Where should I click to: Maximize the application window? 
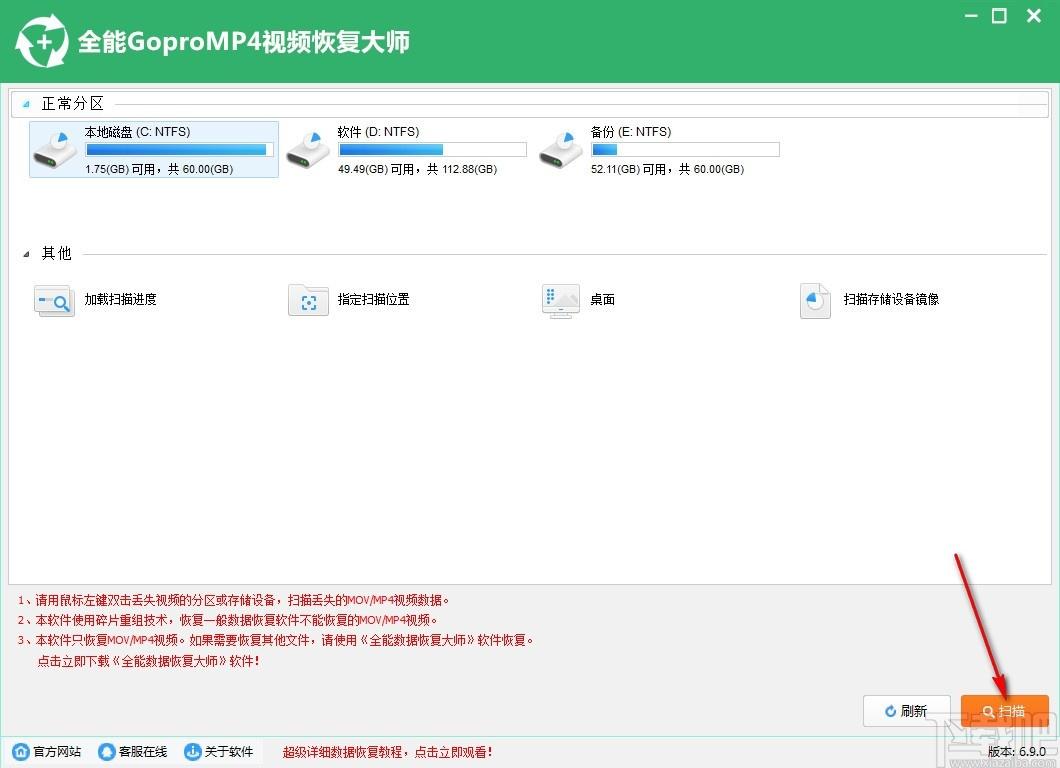[999, 16]
